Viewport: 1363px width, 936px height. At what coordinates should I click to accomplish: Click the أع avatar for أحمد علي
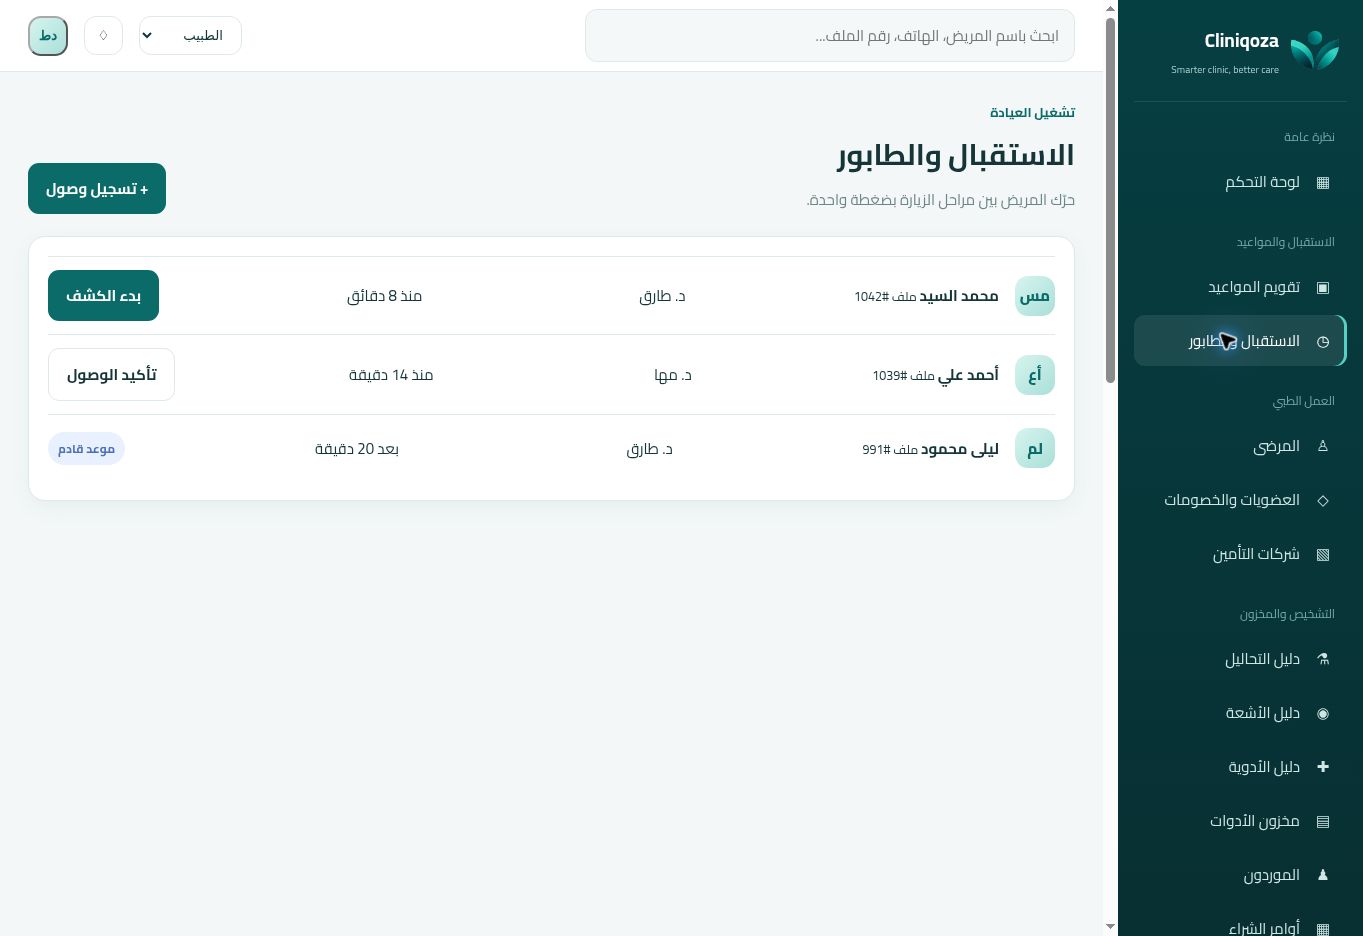pyautogui.click(x=1035, y=375)
